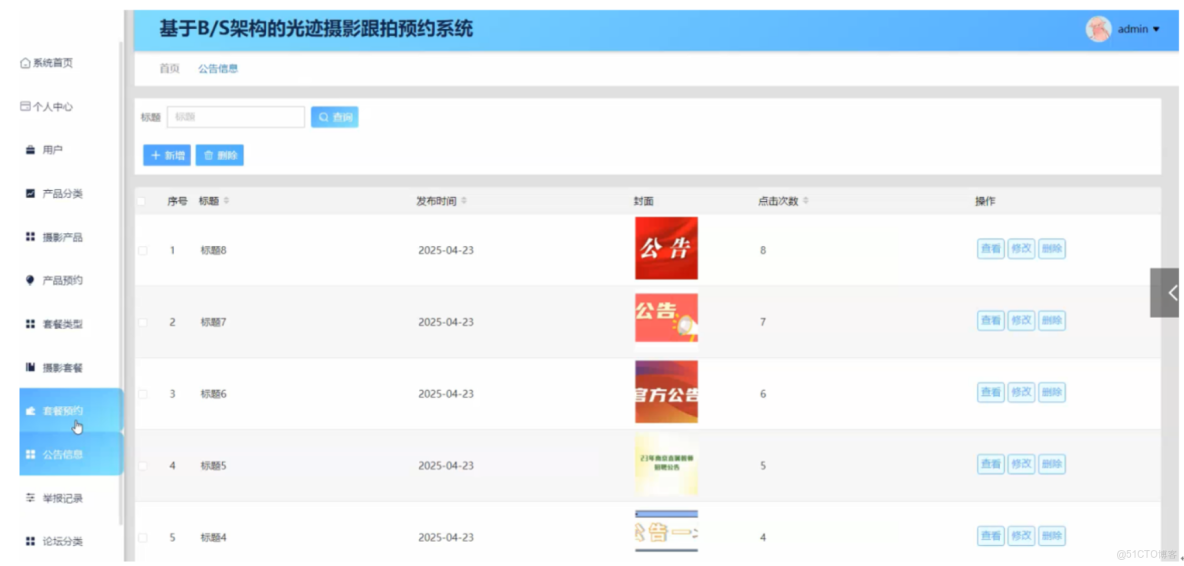
Task: Click the 删除 batch delete button in the toolbar
Action: (220, 155)
